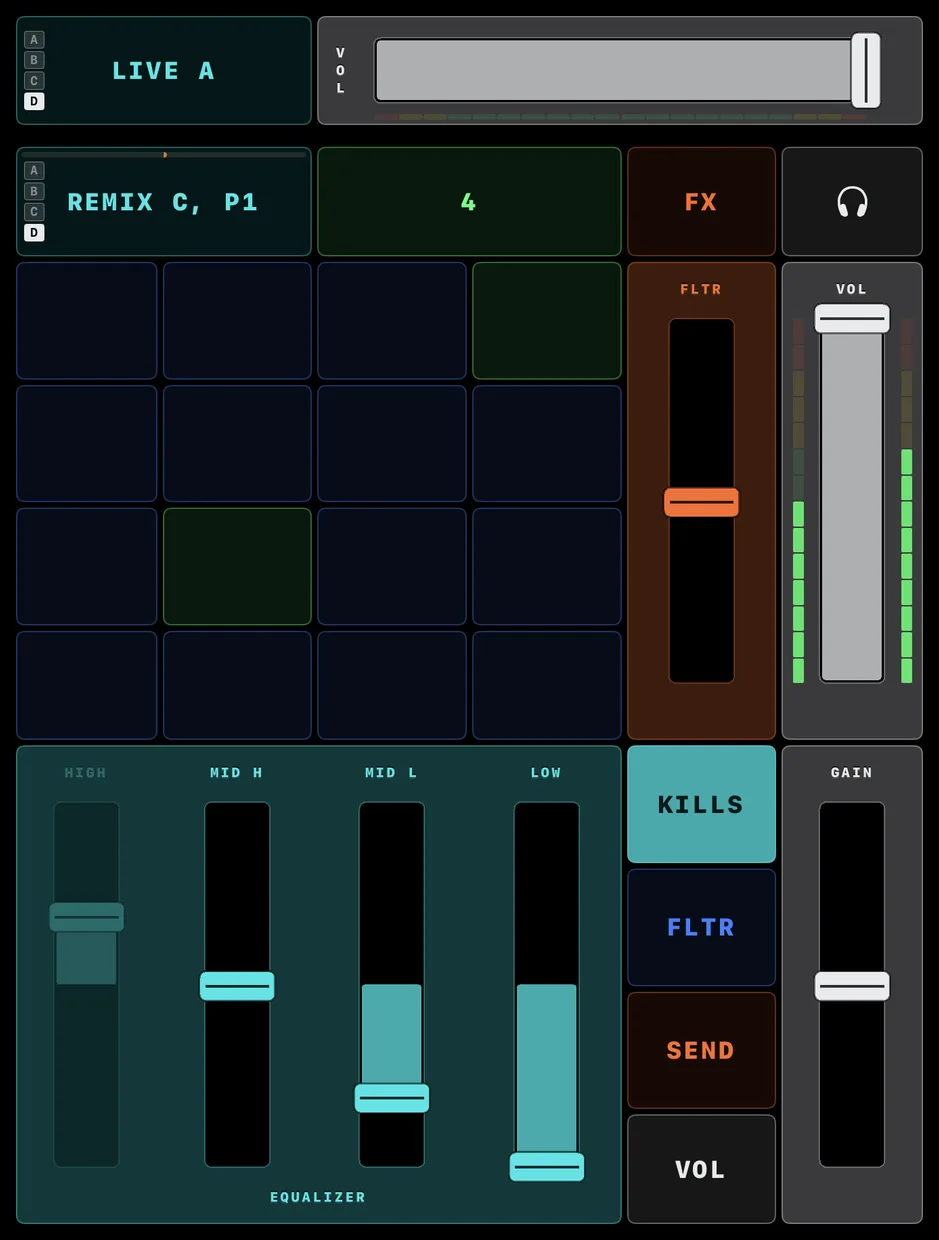Click the MID L equalizer fader handle

coord(392,1098)
